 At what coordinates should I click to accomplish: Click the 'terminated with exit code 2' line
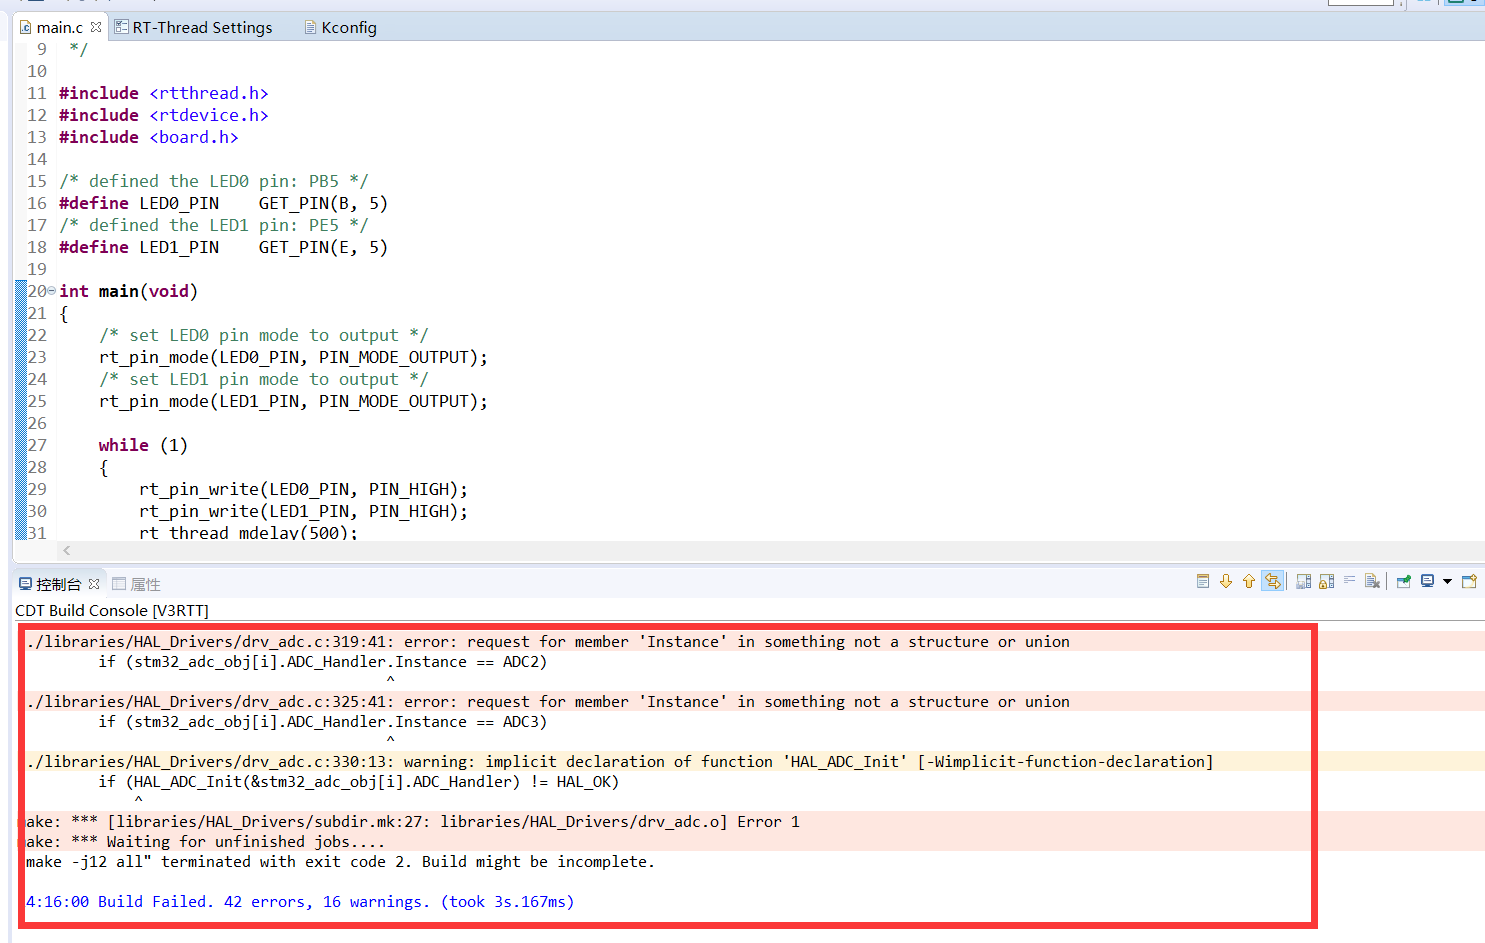pyautogui.click(x=340, y=862)
